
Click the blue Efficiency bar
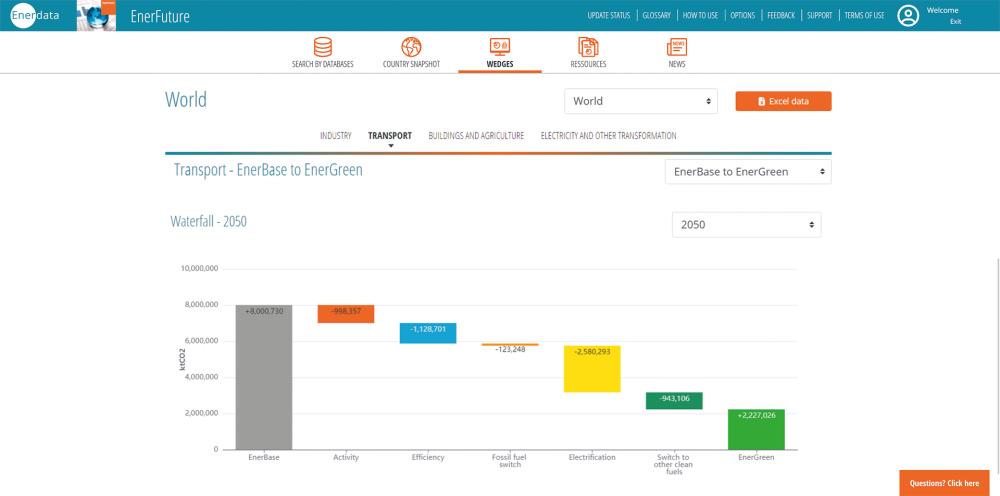click(428, 333)
